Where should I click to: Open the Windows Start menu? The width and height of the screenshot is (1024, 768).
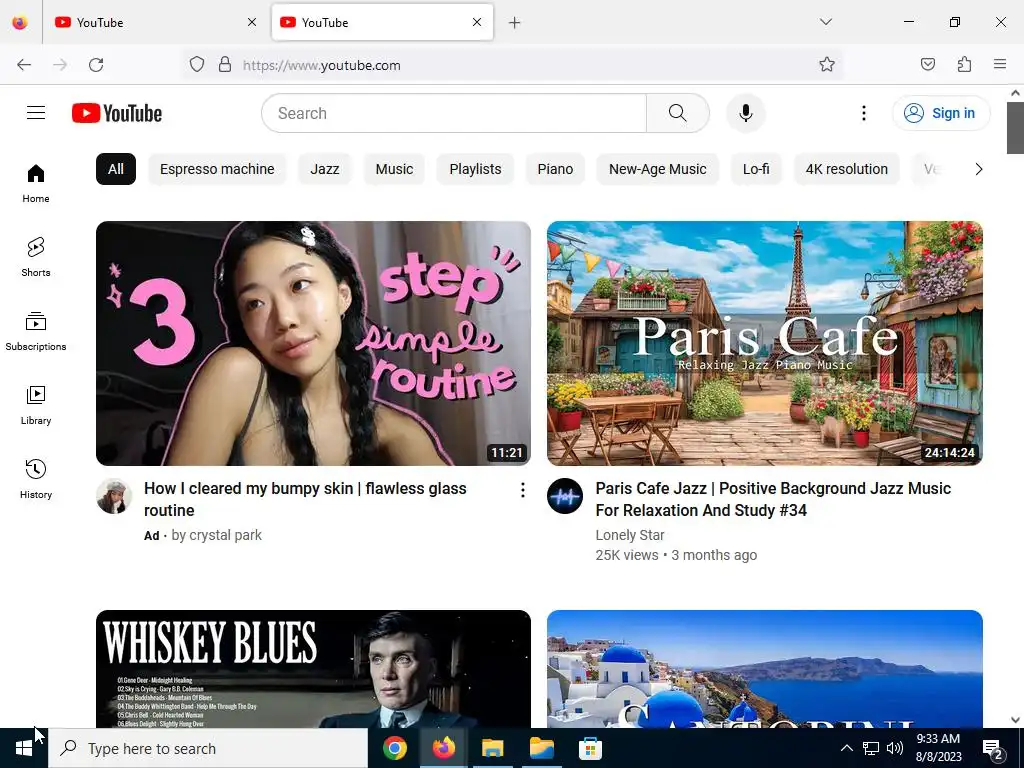point(24,748)
